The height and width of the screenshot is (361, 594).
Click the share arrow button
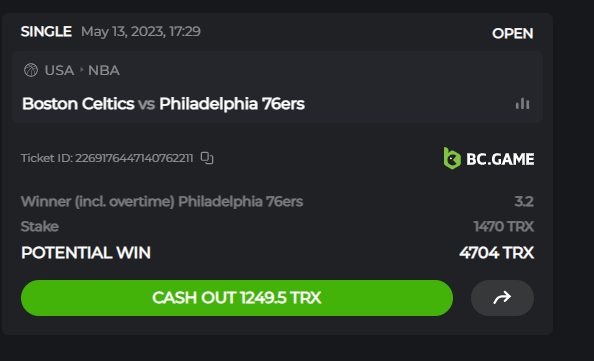[x=502, y=298]
